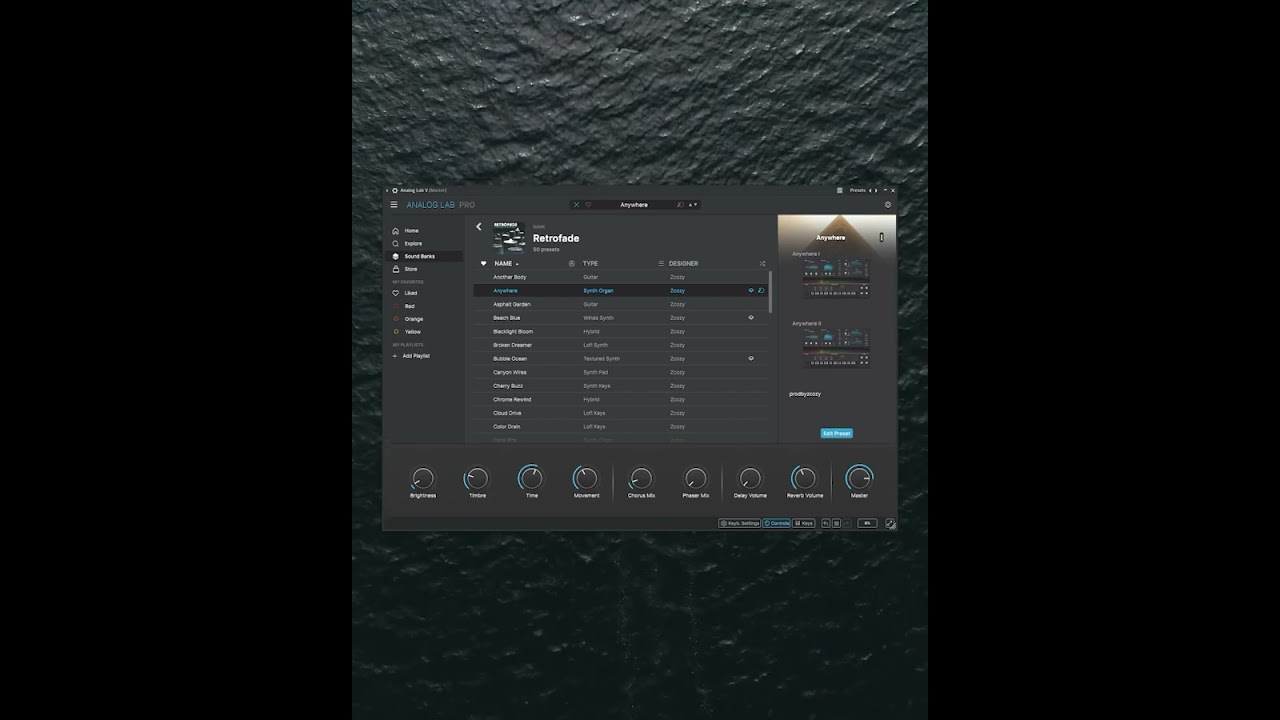This screenshot has height=720, width=1280.
Task: Click the Anywhere preset name in the top bar
Action: click(x=634, y=205)
